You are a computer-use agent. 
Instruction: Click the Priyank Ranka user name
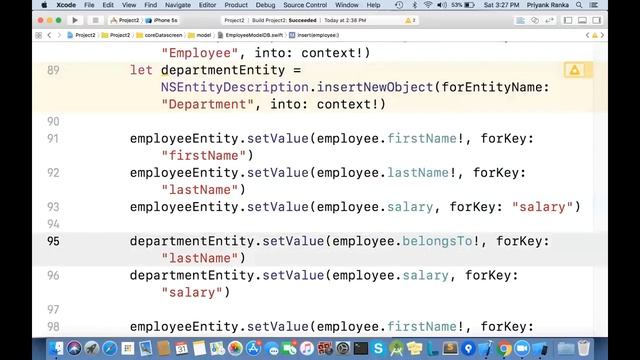[x=547, y=5]
